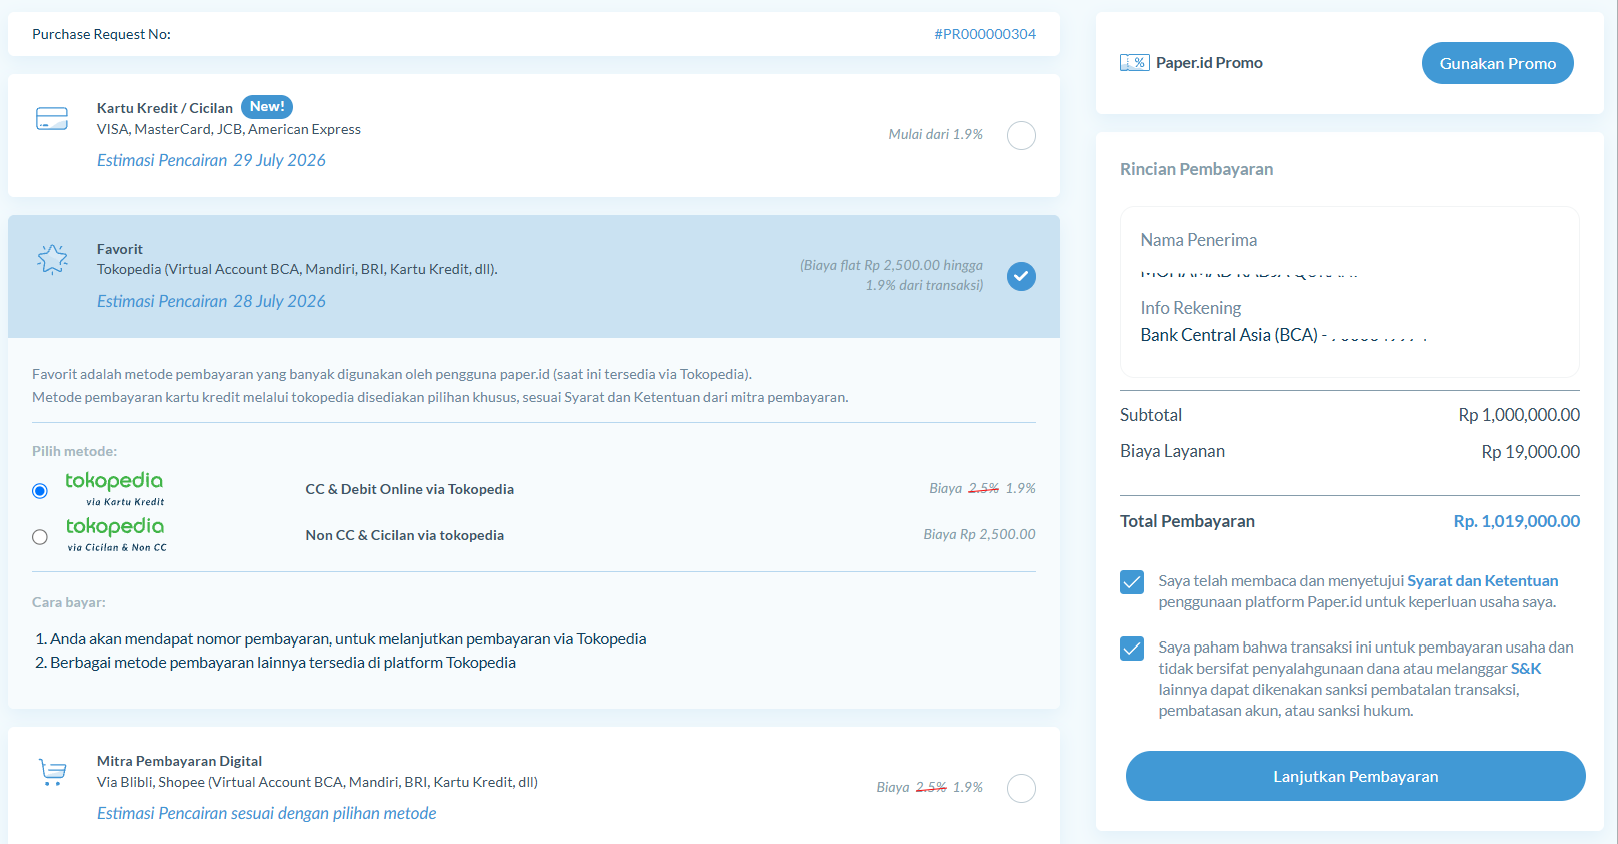Click the Bank Central Asia (BCA) account info
Screen dimensions: 1618x844
(1284, 335)
